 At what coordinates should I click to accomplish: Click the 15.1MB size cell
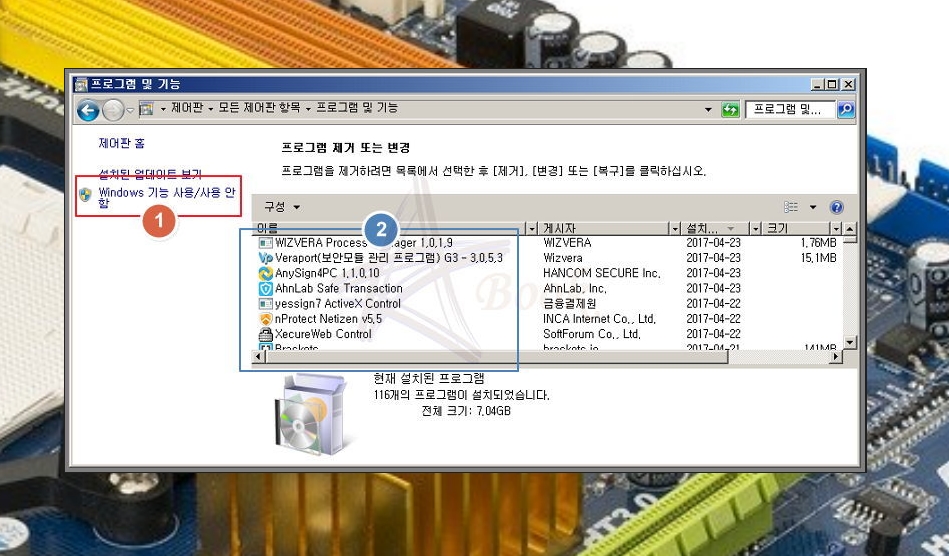click(819, 258)
